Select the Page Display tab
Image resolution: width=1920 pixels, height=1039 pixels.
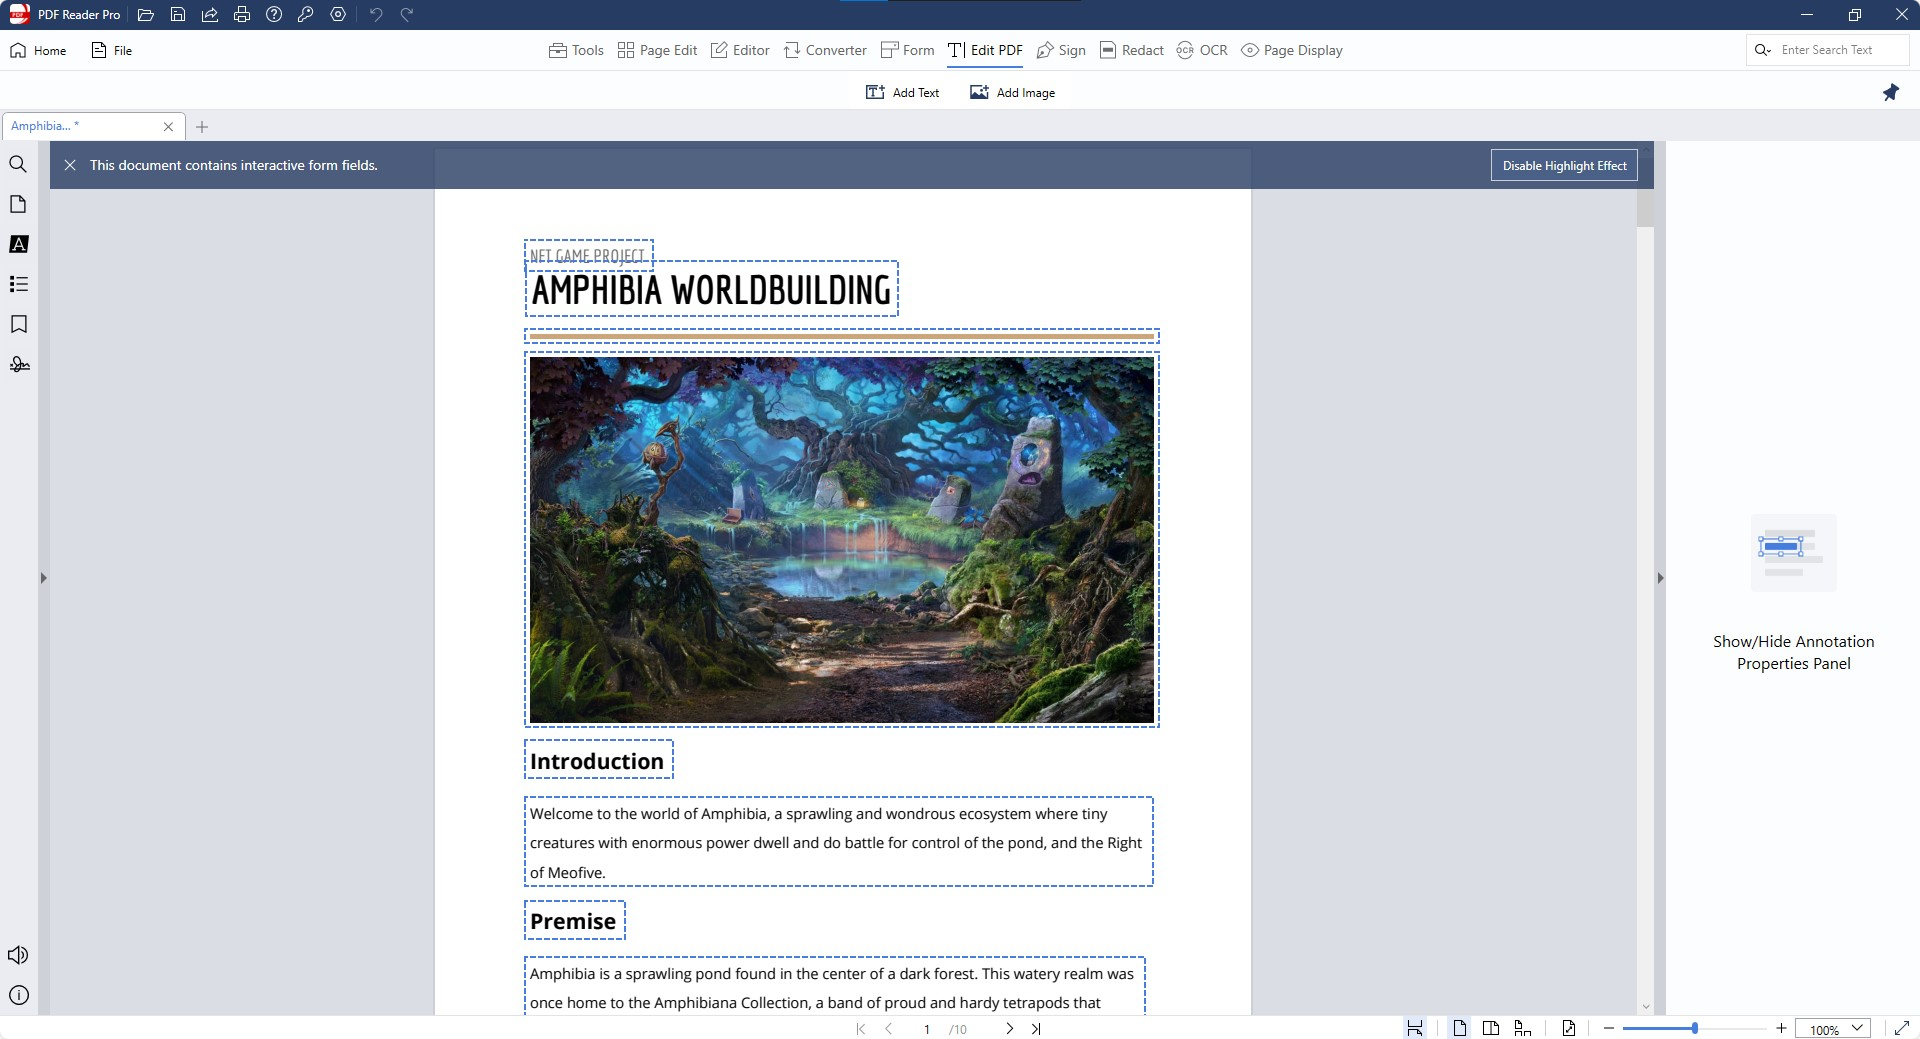click(1292, 50)
